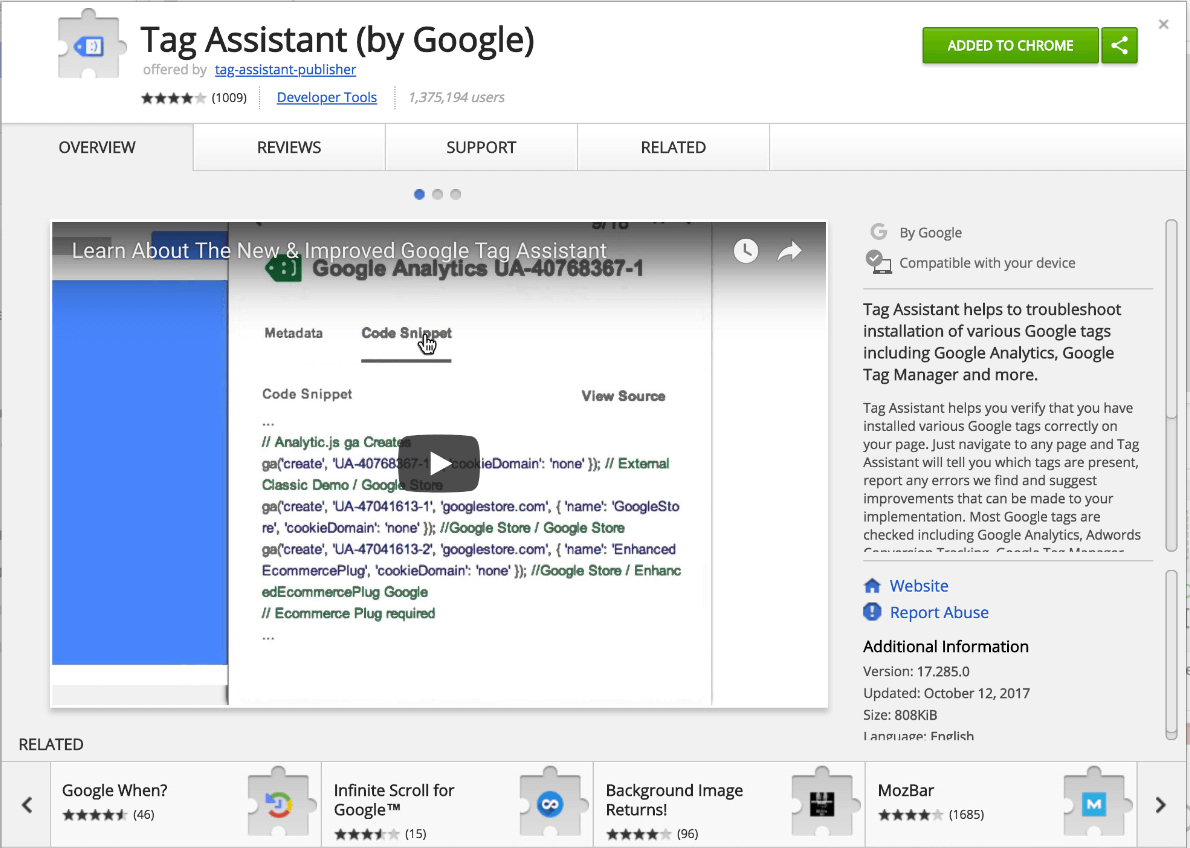Click the green share icon button
This screenshot has height=848, width=1190.
(x=1119, y=46)
